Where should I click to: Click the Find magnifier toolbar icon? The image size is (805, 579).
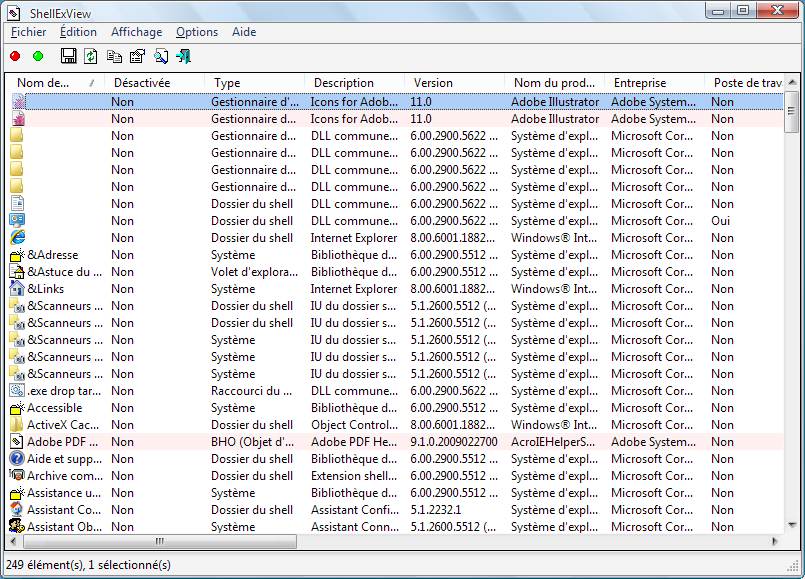pos(161,56)
